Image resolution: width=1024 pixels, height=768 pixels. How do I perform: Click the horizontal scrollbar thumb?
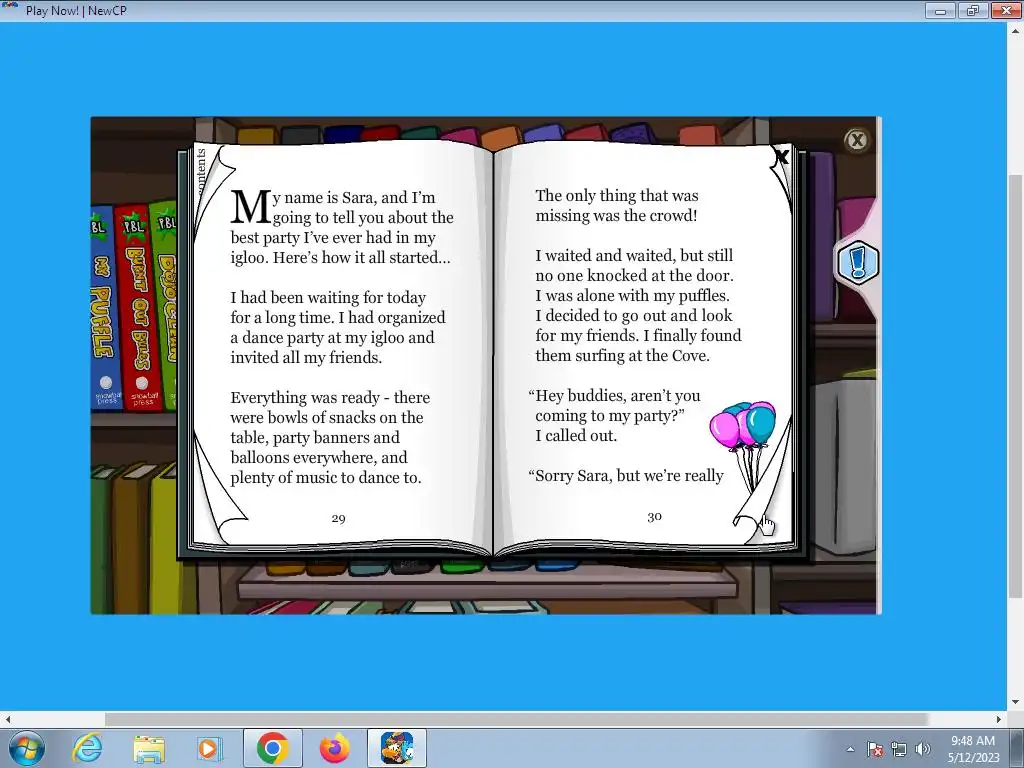pos(516,719)
